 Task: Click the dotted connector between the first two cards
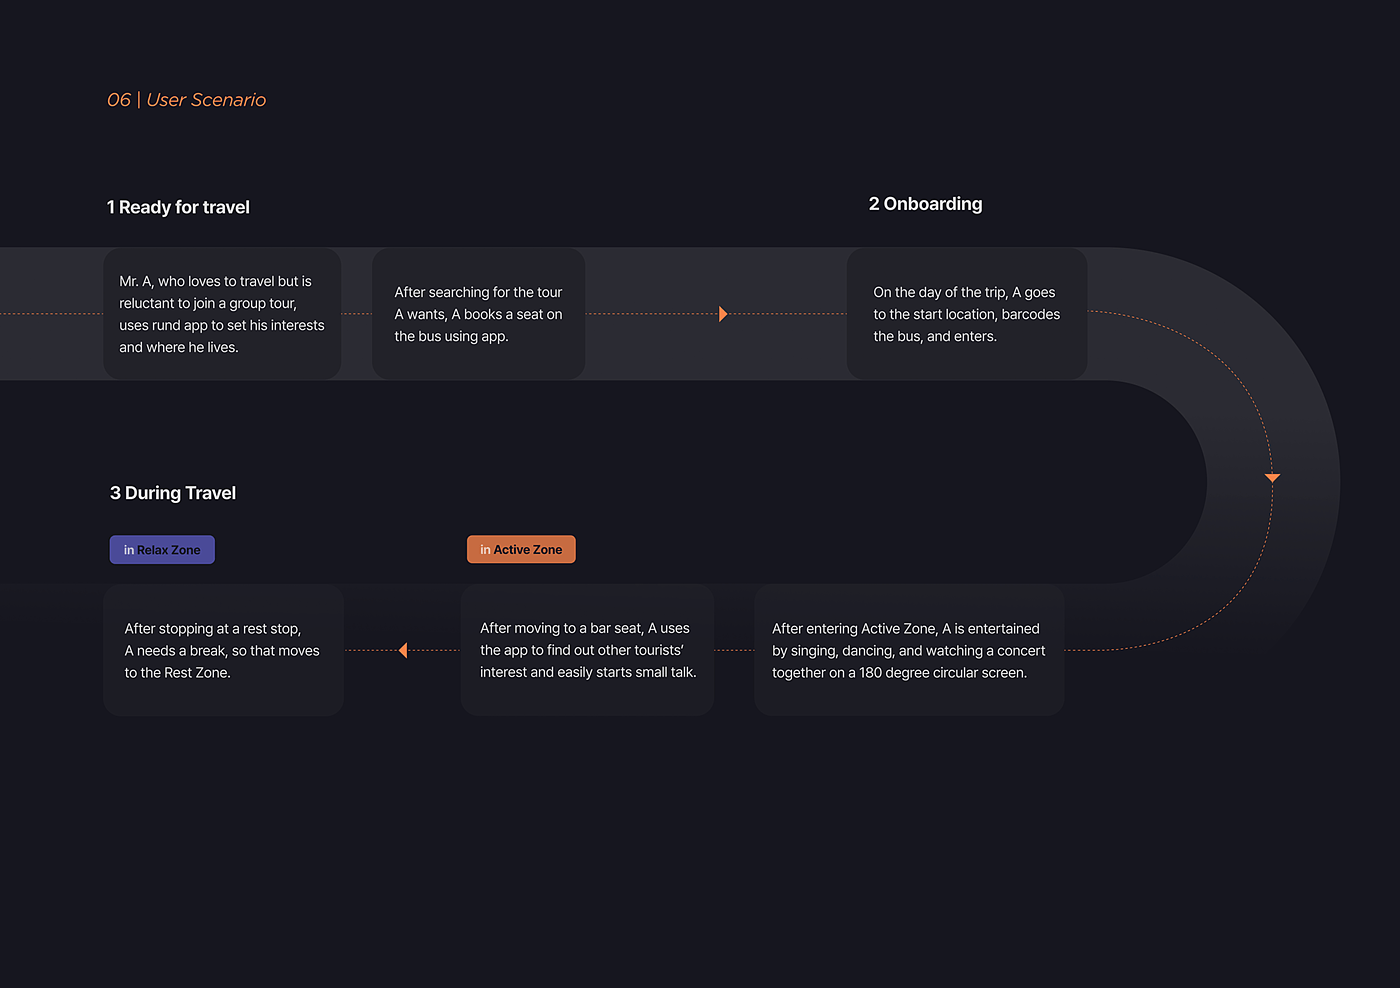pos(356,314)
